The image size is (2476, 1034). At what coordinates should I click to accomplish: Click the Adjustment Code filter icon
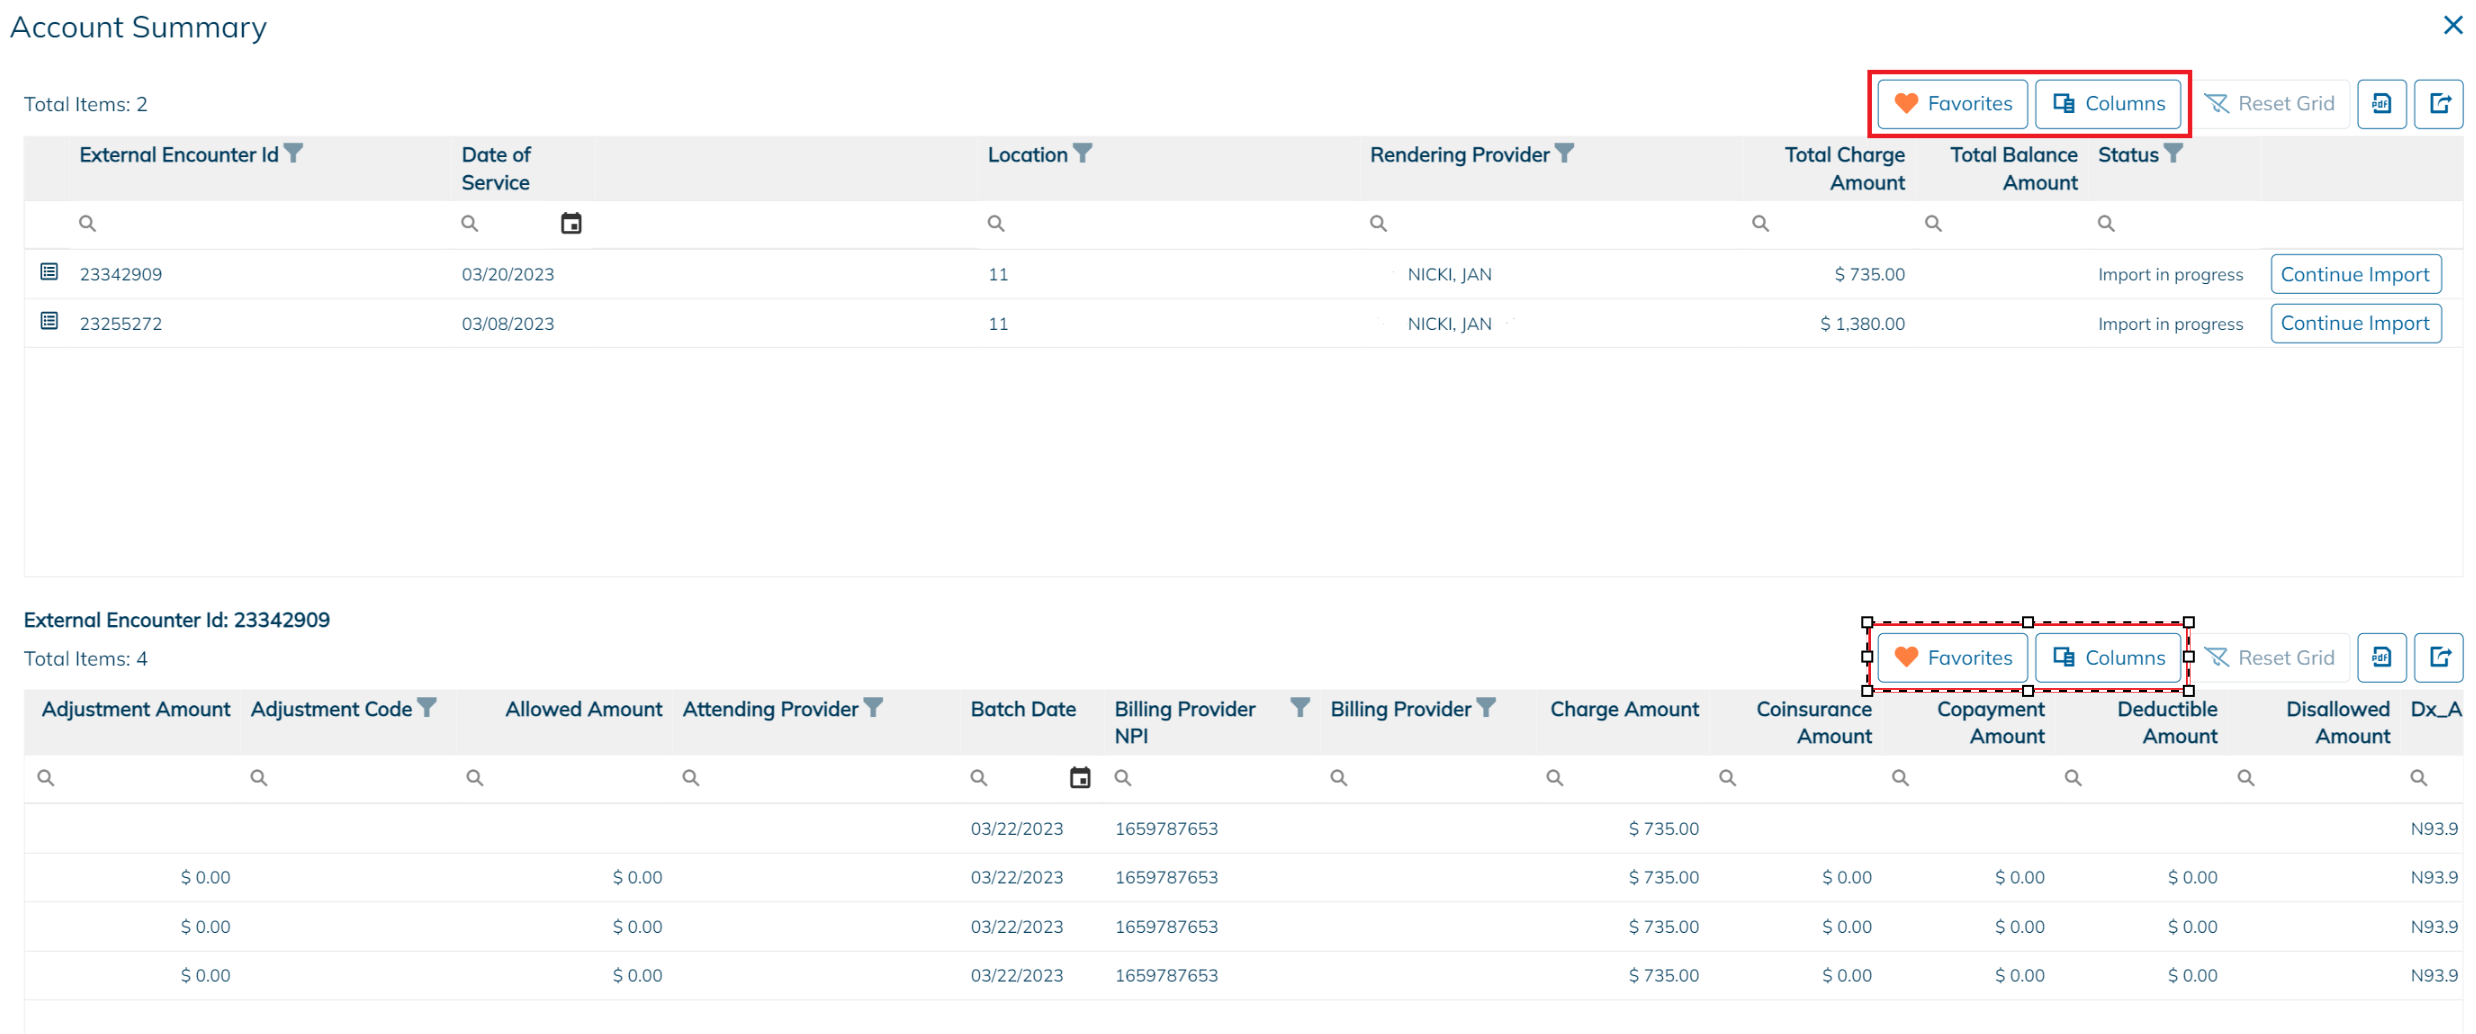(x=427, y=708)
